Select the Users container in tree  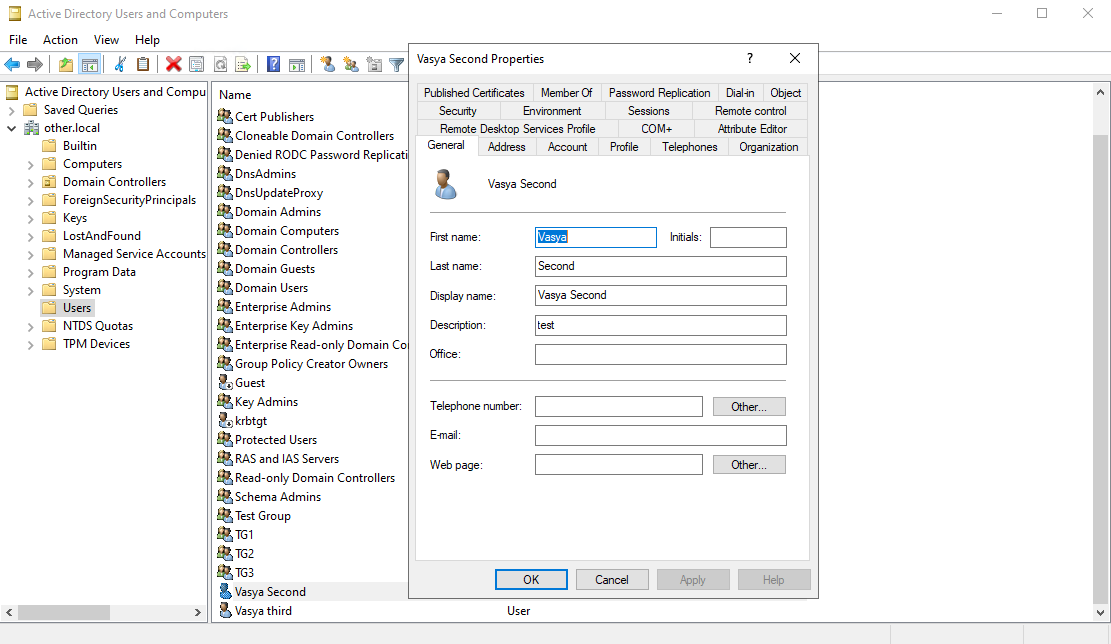point(77,308)
